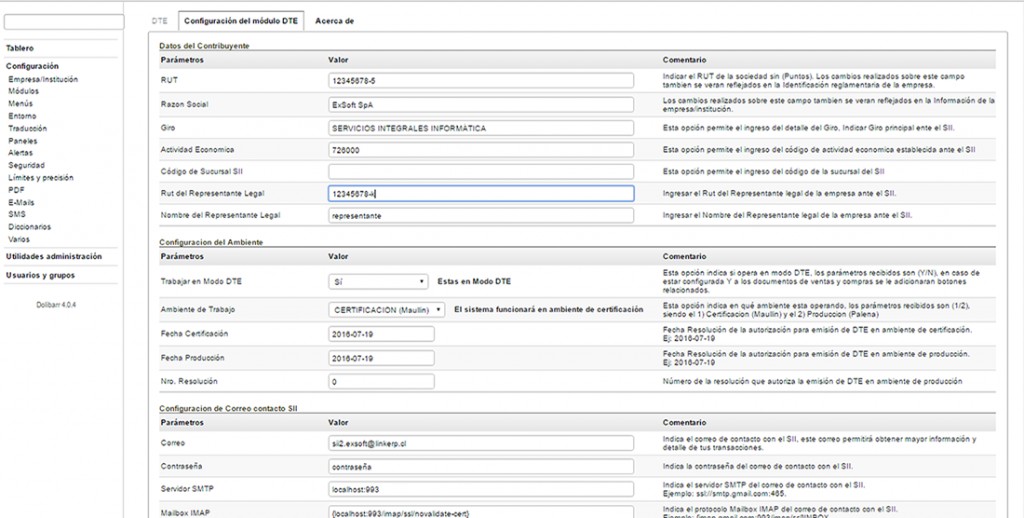The image size is (1024, 518).
Task: Select the Actividad Economica field
Action: click(x=480, y=149)
